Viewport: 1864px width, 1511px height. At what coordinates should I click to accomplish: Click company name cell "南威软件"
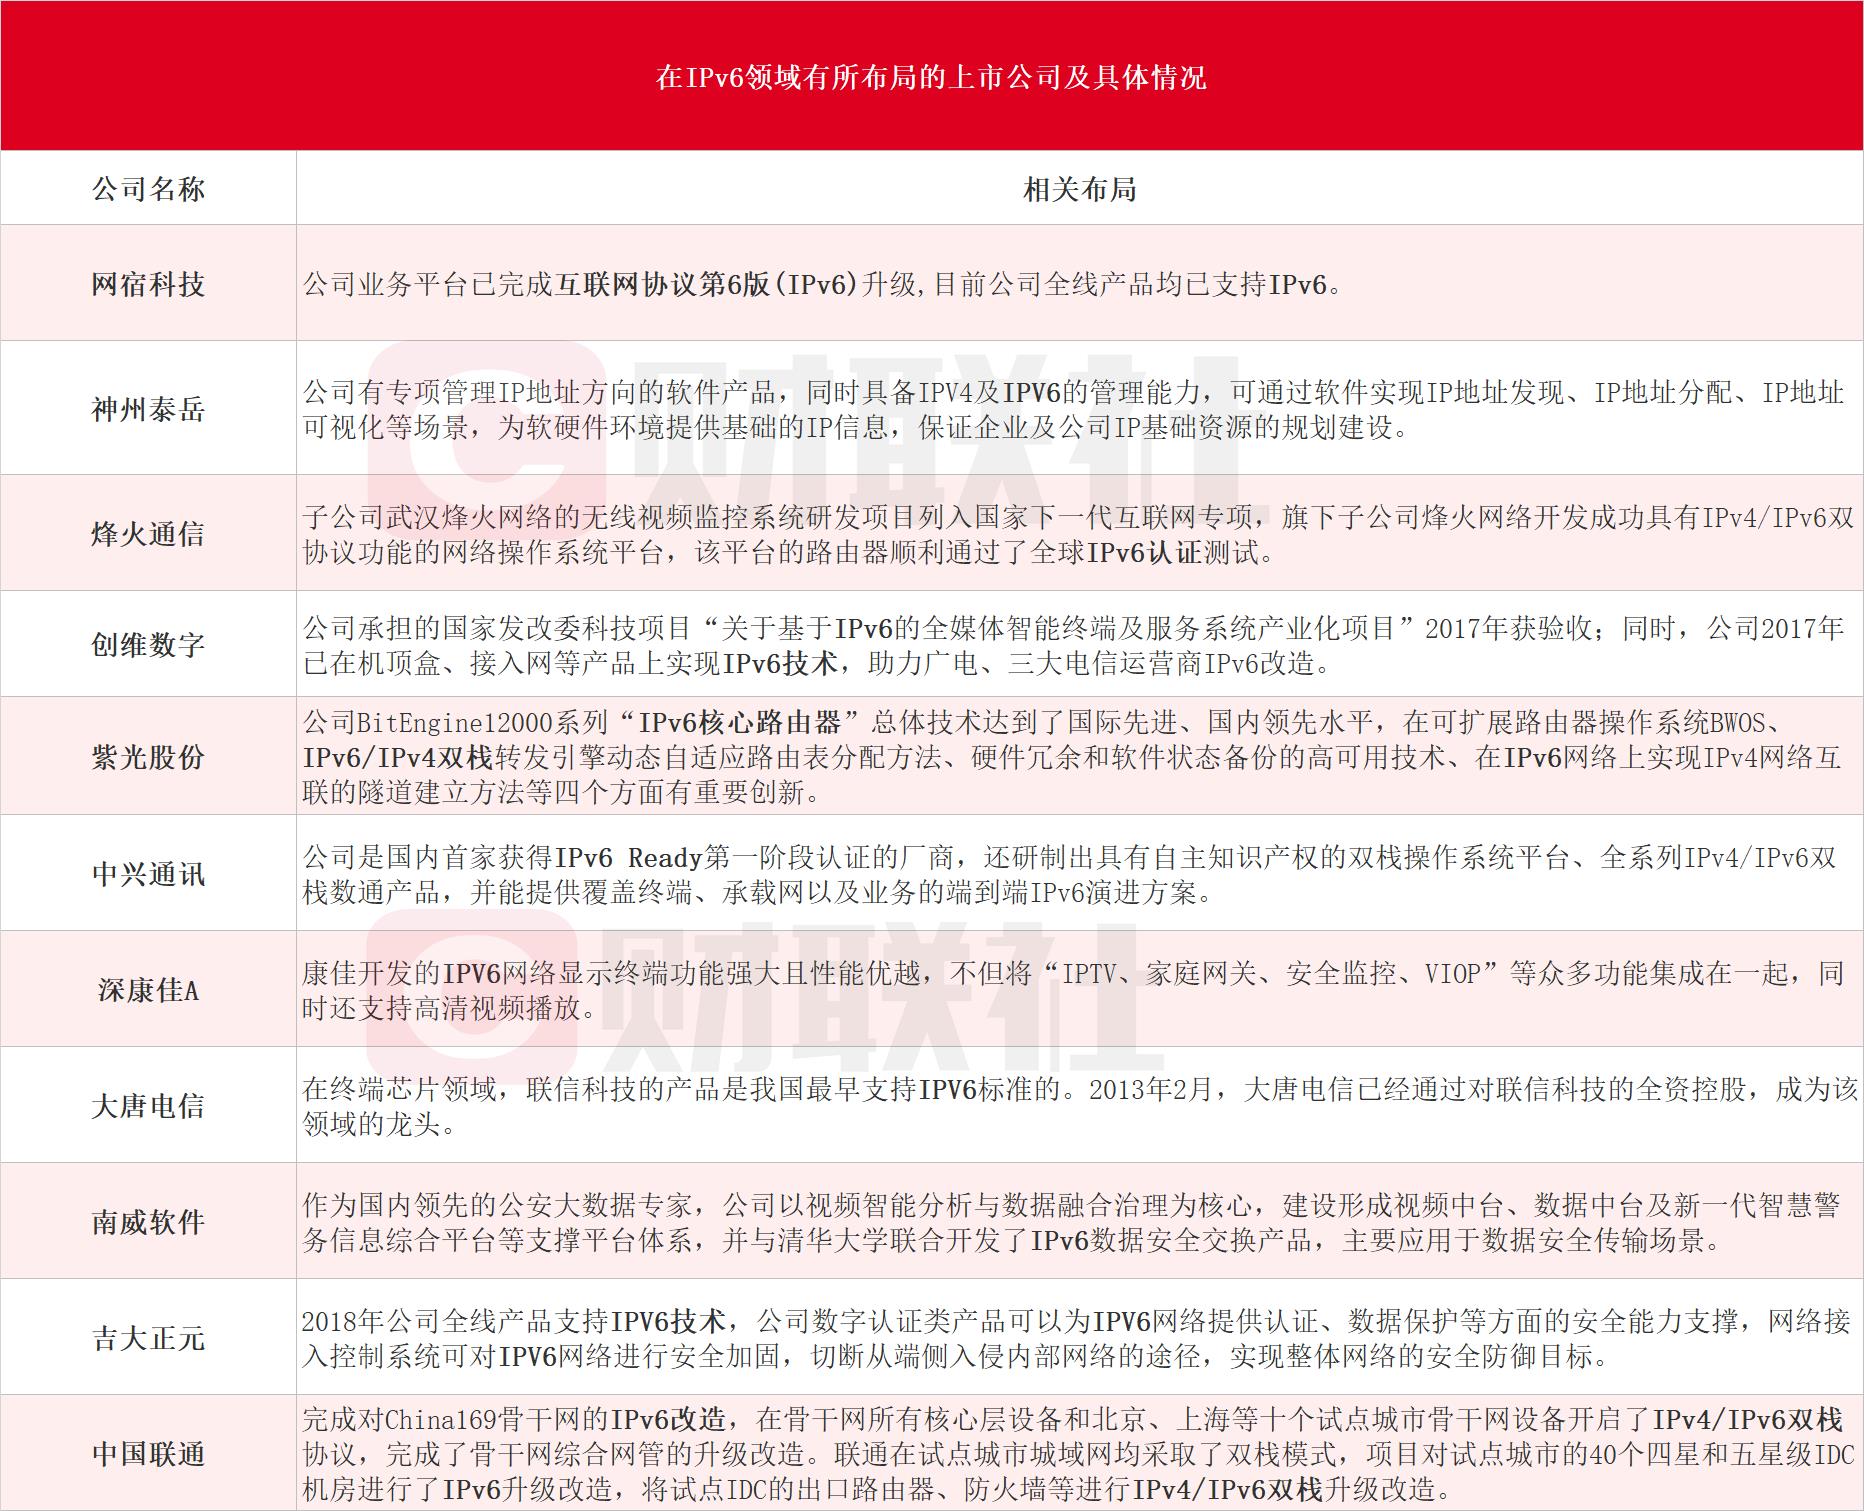pyautogui.click(x=148, y=1222)
